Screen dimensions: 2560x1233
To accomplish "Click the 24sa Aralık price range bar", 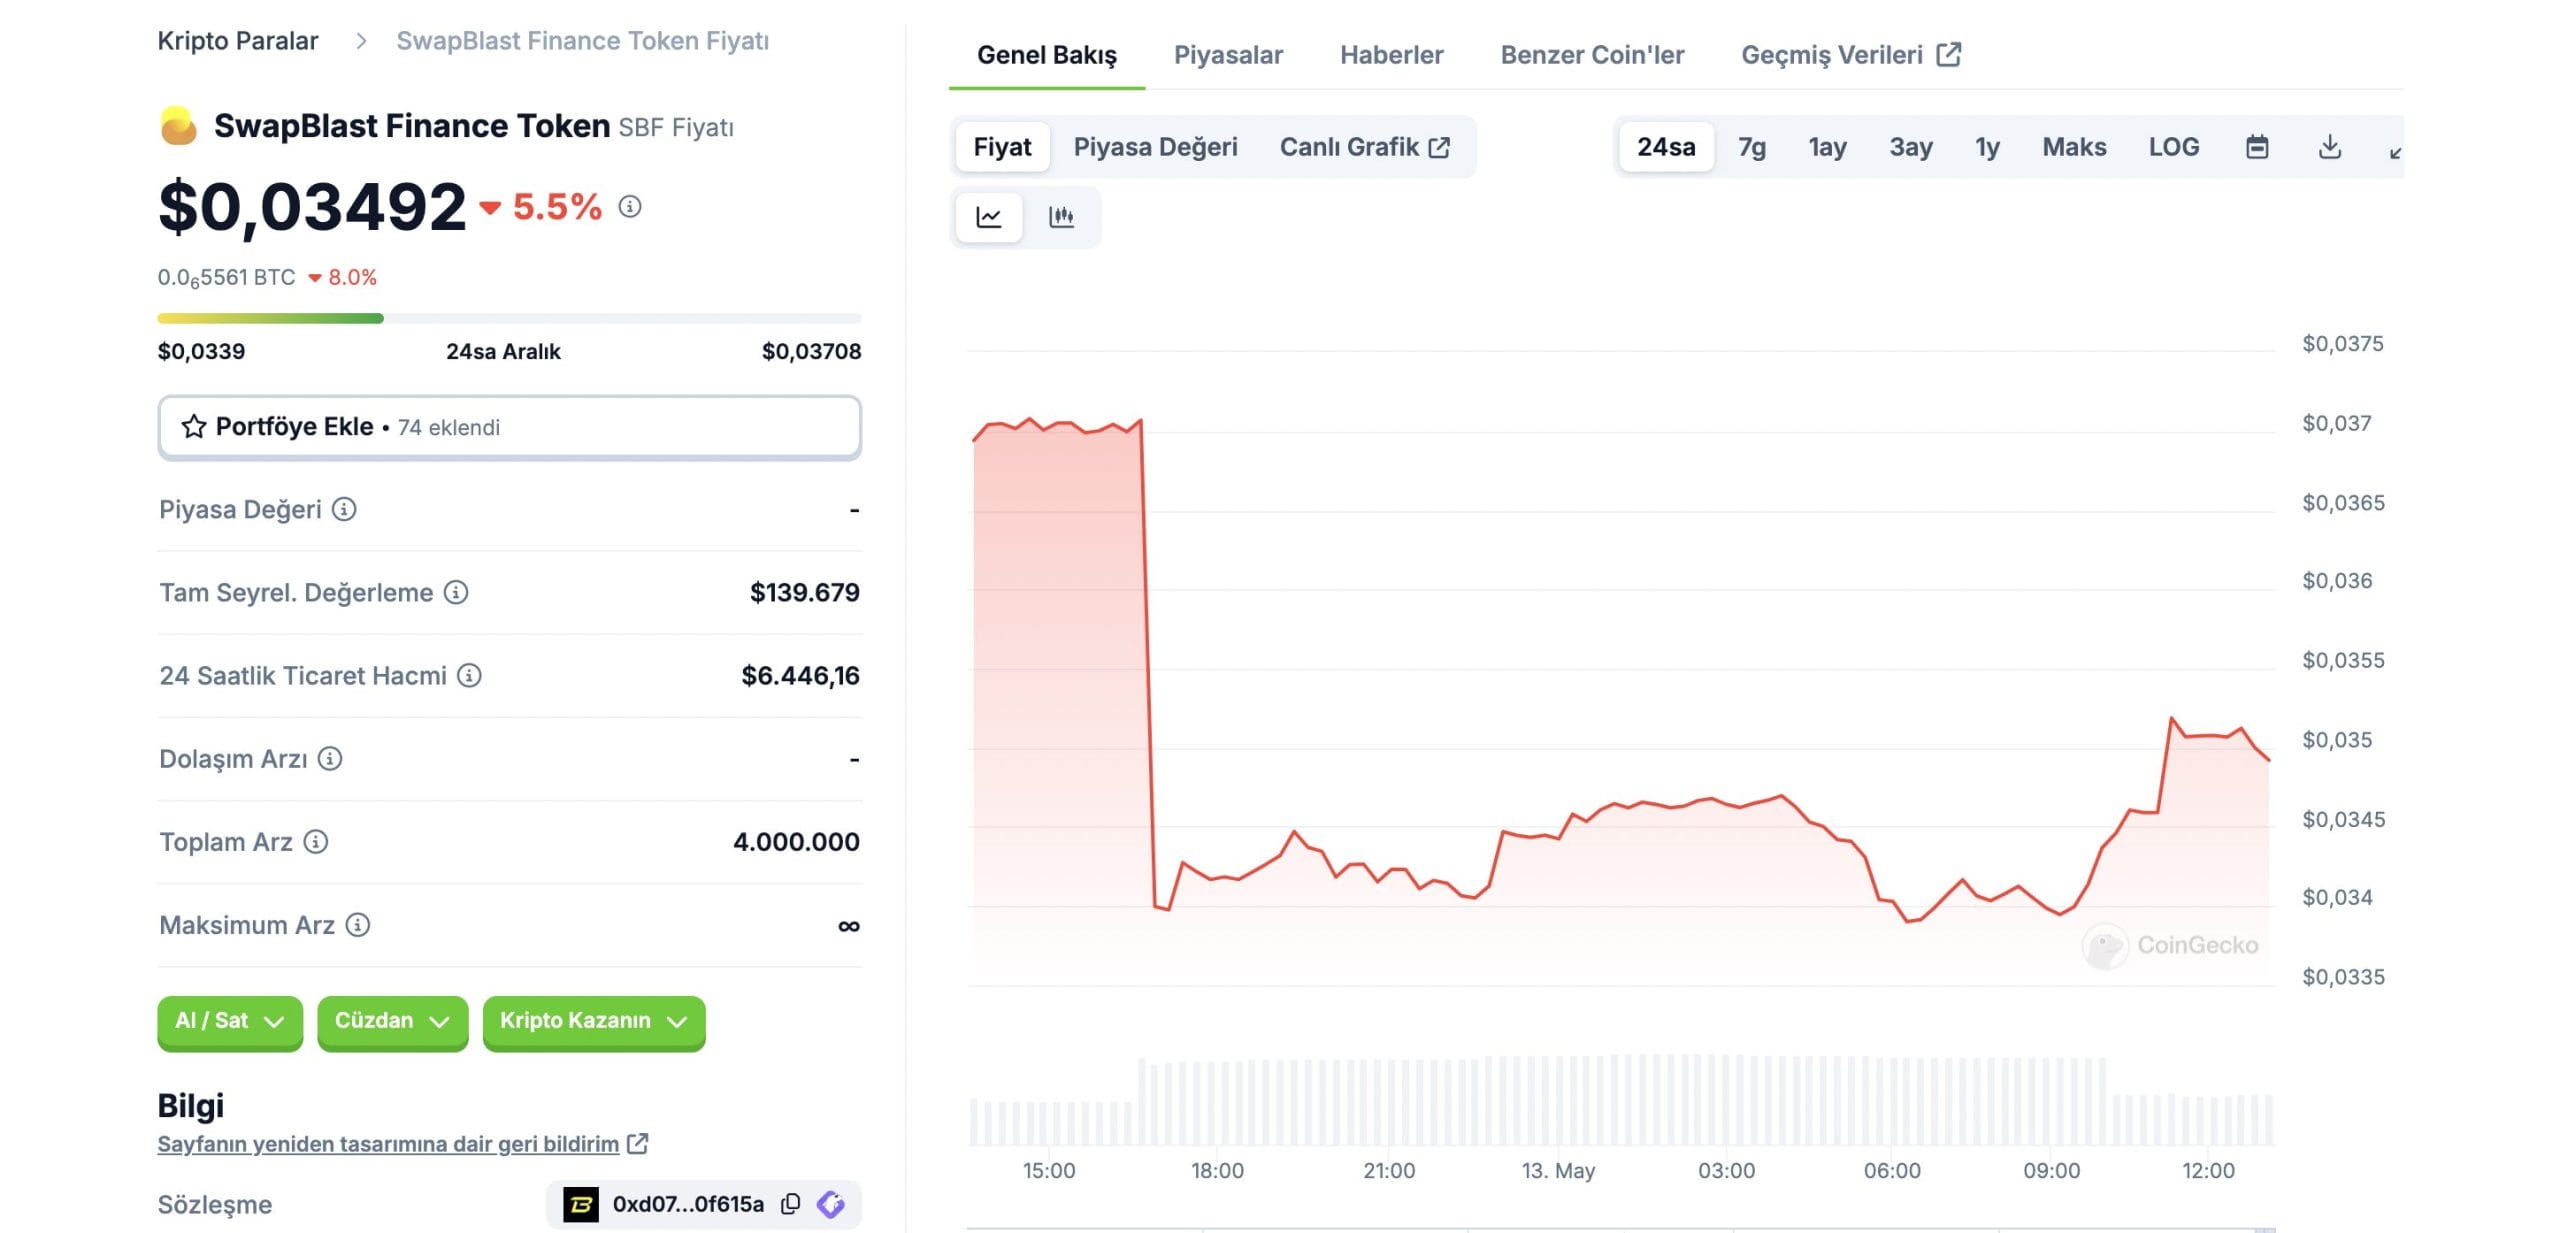I will pos(509,318).
